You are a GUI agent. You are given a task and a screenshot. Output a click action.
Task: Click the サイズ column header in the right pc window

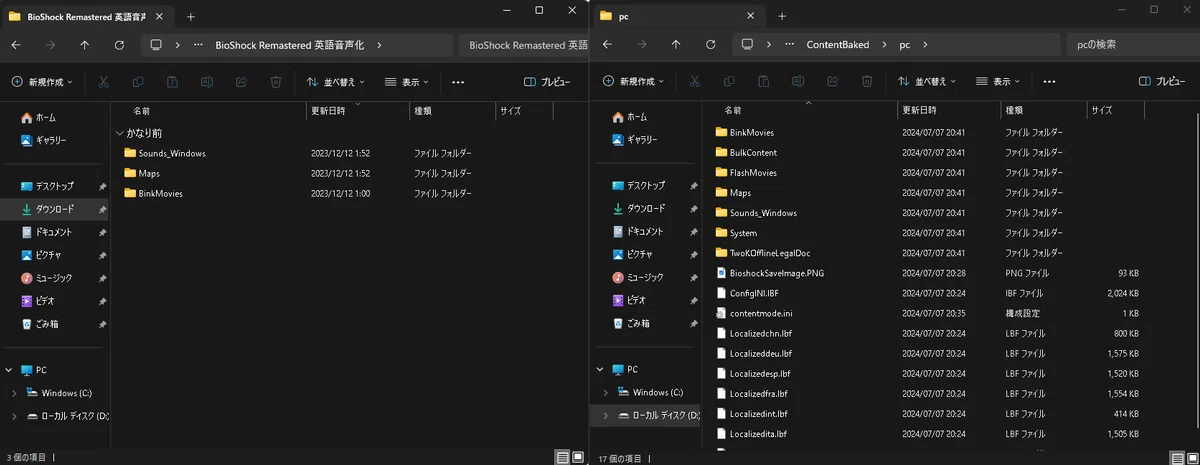1101,110
